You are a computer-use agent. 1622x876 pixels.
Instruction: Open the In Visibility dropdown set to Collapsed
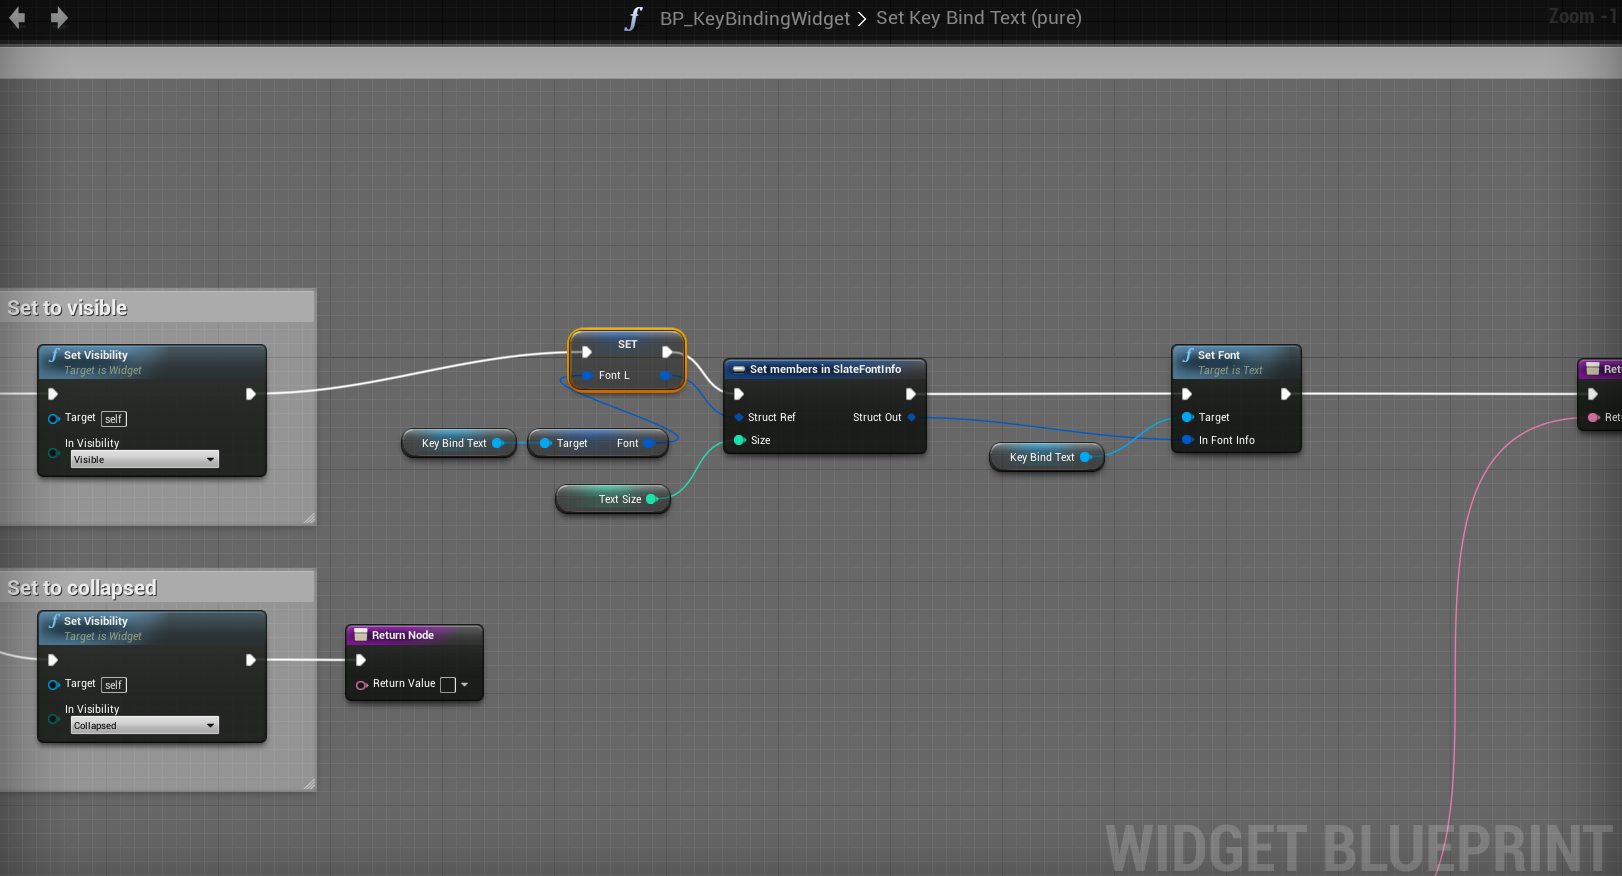(144, 726)
